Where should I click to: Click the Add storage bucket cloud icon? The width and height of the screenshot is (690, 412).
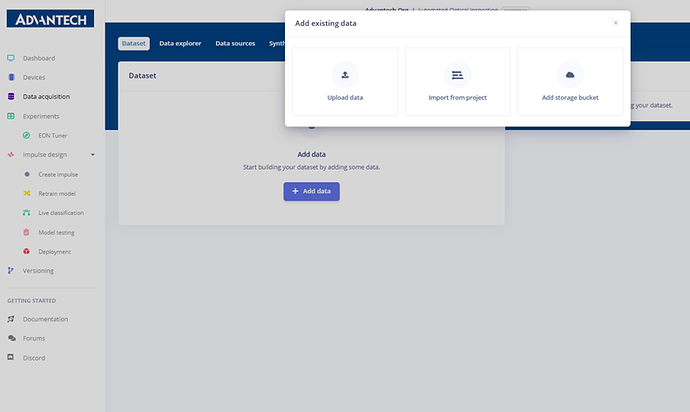(570, 75)
